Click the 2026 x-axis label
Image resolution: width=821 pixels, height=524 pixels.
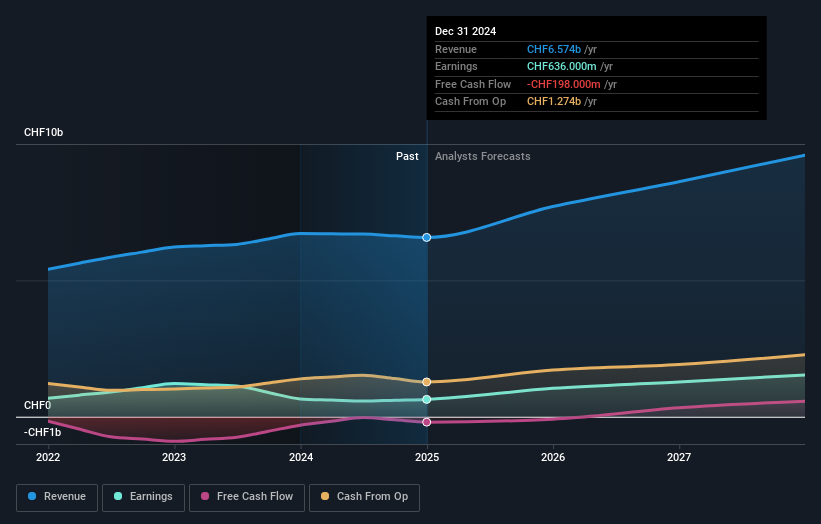click(553, 457)
